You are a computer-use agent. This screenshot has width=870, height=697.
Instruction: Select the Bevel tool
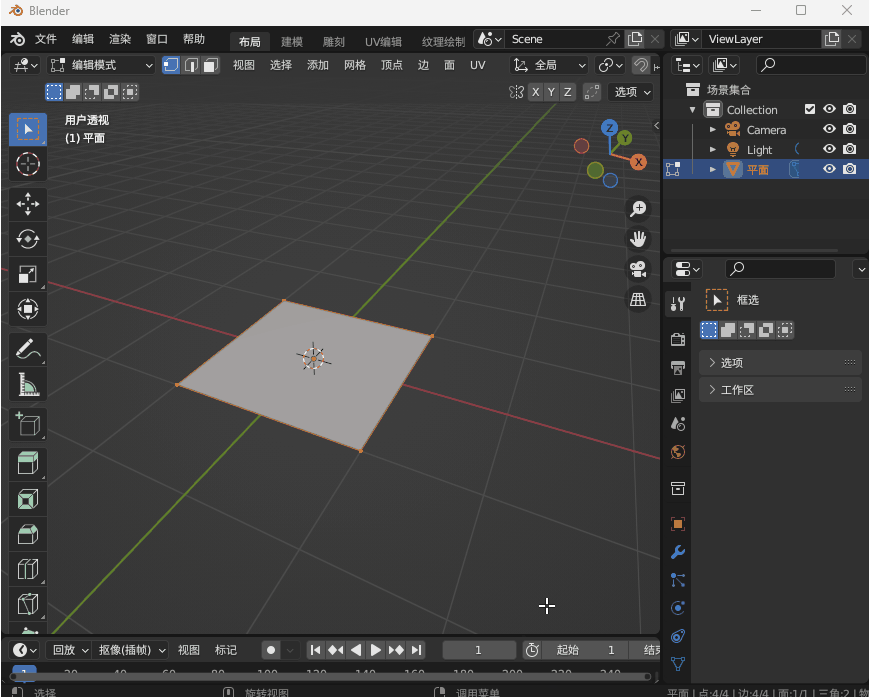(x=28, y=534)
